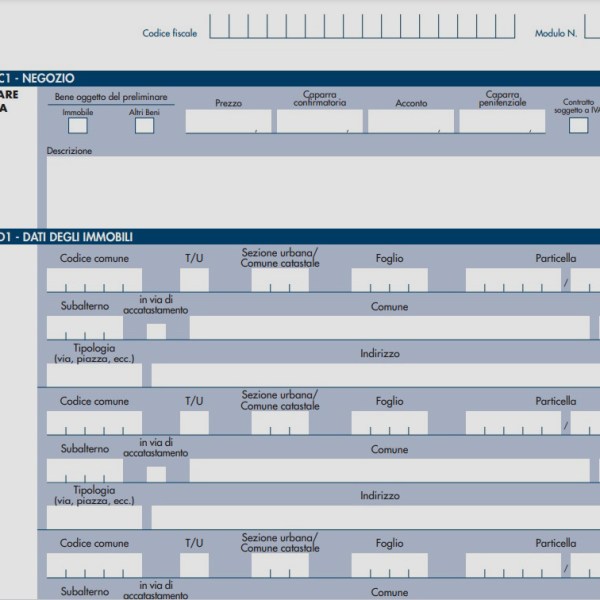Click the 'Bene oggetto del preliminare' label
The image size is (600, 600).
(x=111, y=97)
